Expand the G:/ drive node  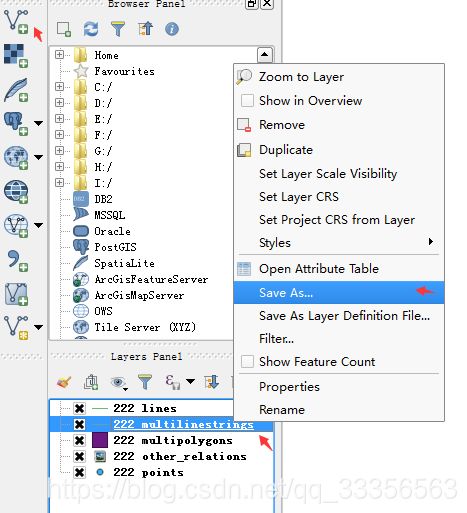(59, 150)
